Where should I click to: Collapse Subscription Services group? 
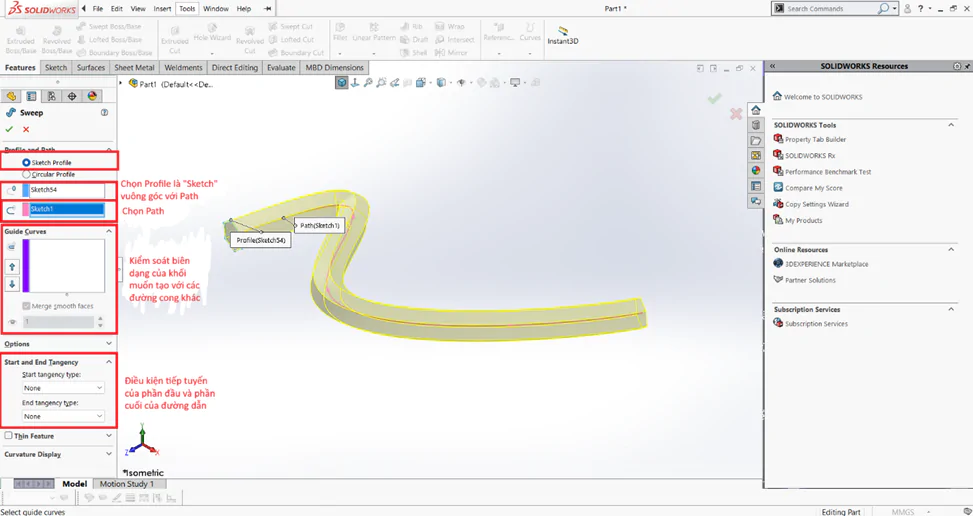(x=951, y=309)
